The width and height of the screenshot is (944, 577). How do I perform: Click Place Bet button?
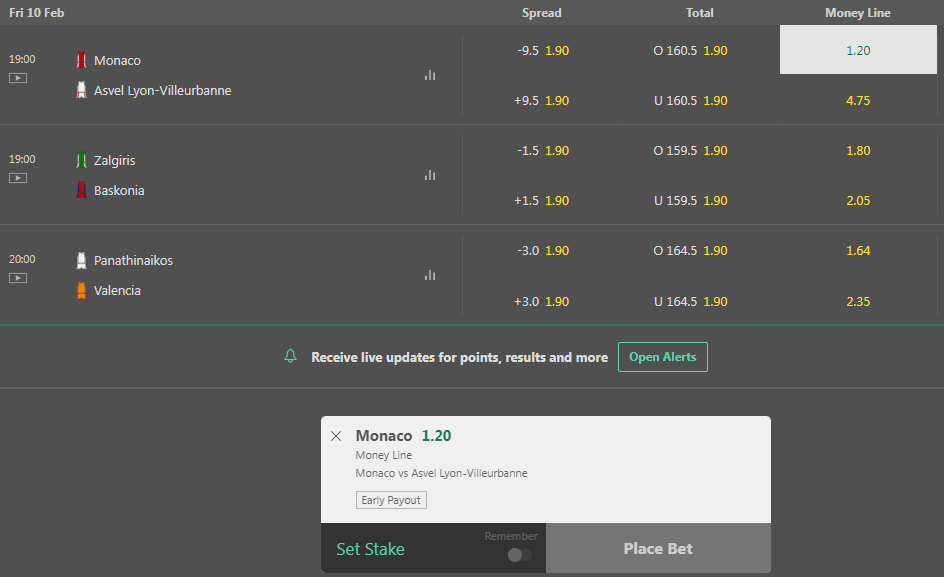[x=658, y=548]
